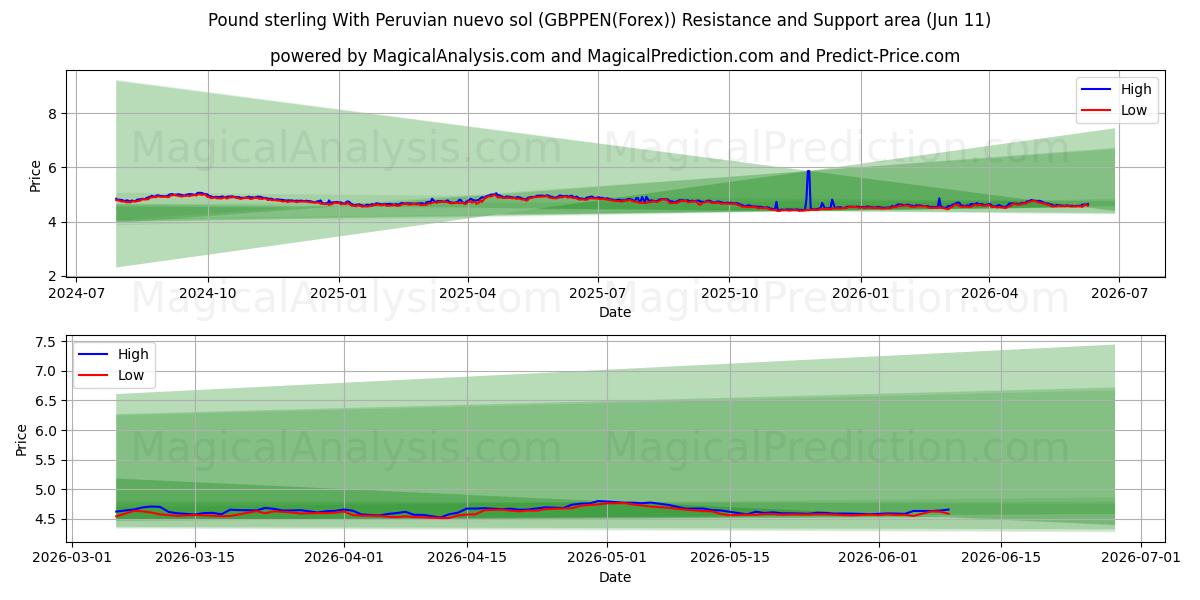This screenshot has width=1200, height=600.
Task: Click the 2026-01 tick label
Action: (859, 294)
